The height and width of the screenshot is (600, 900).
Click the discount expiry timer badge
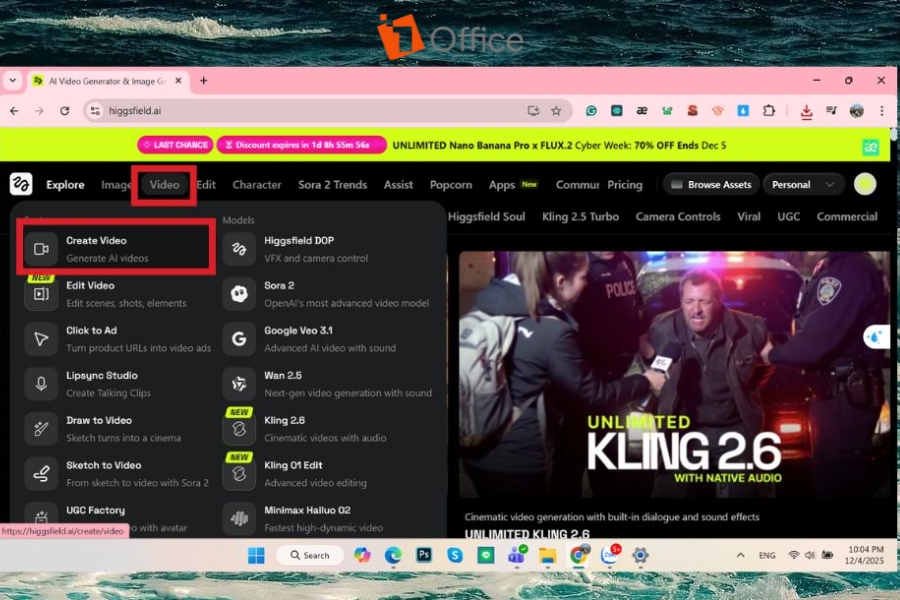[x=301, y=145]
